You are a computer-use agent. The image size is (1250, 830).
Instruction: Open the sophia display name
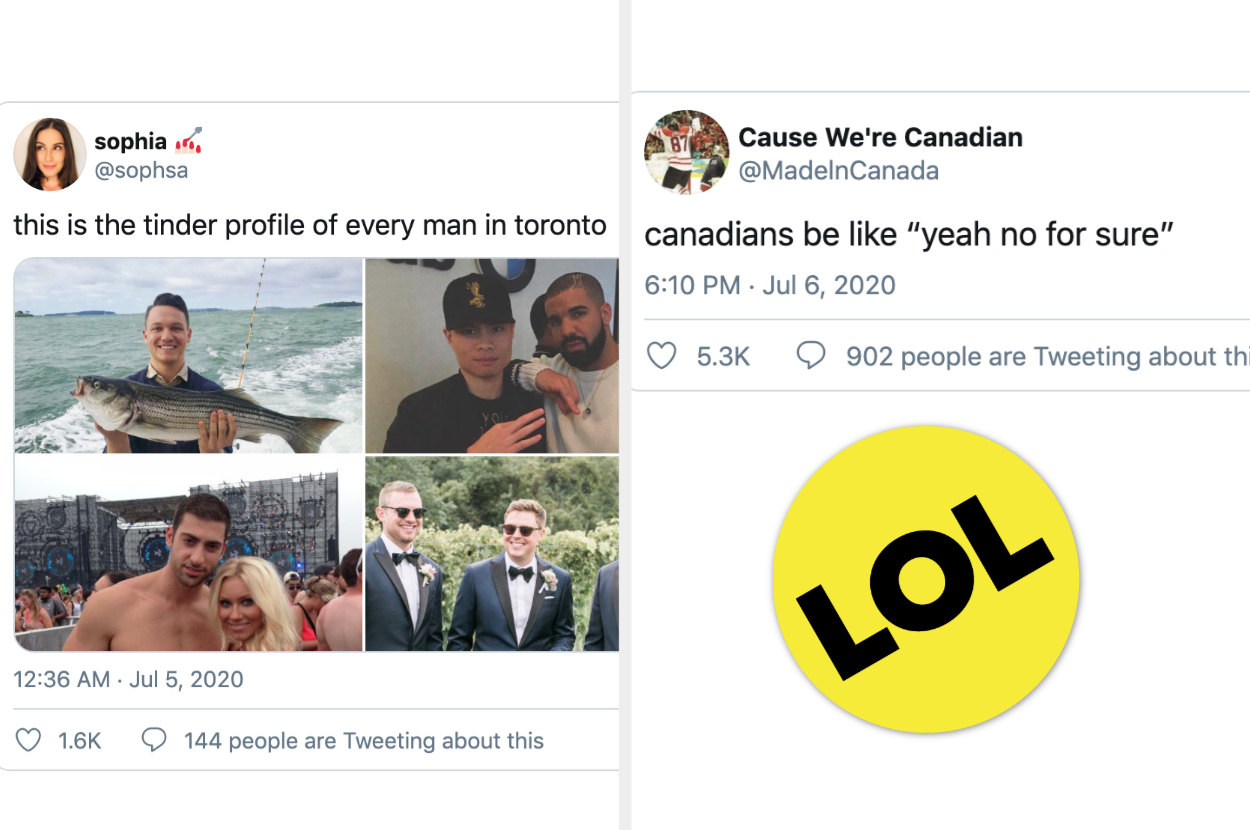tap(130, 142)
